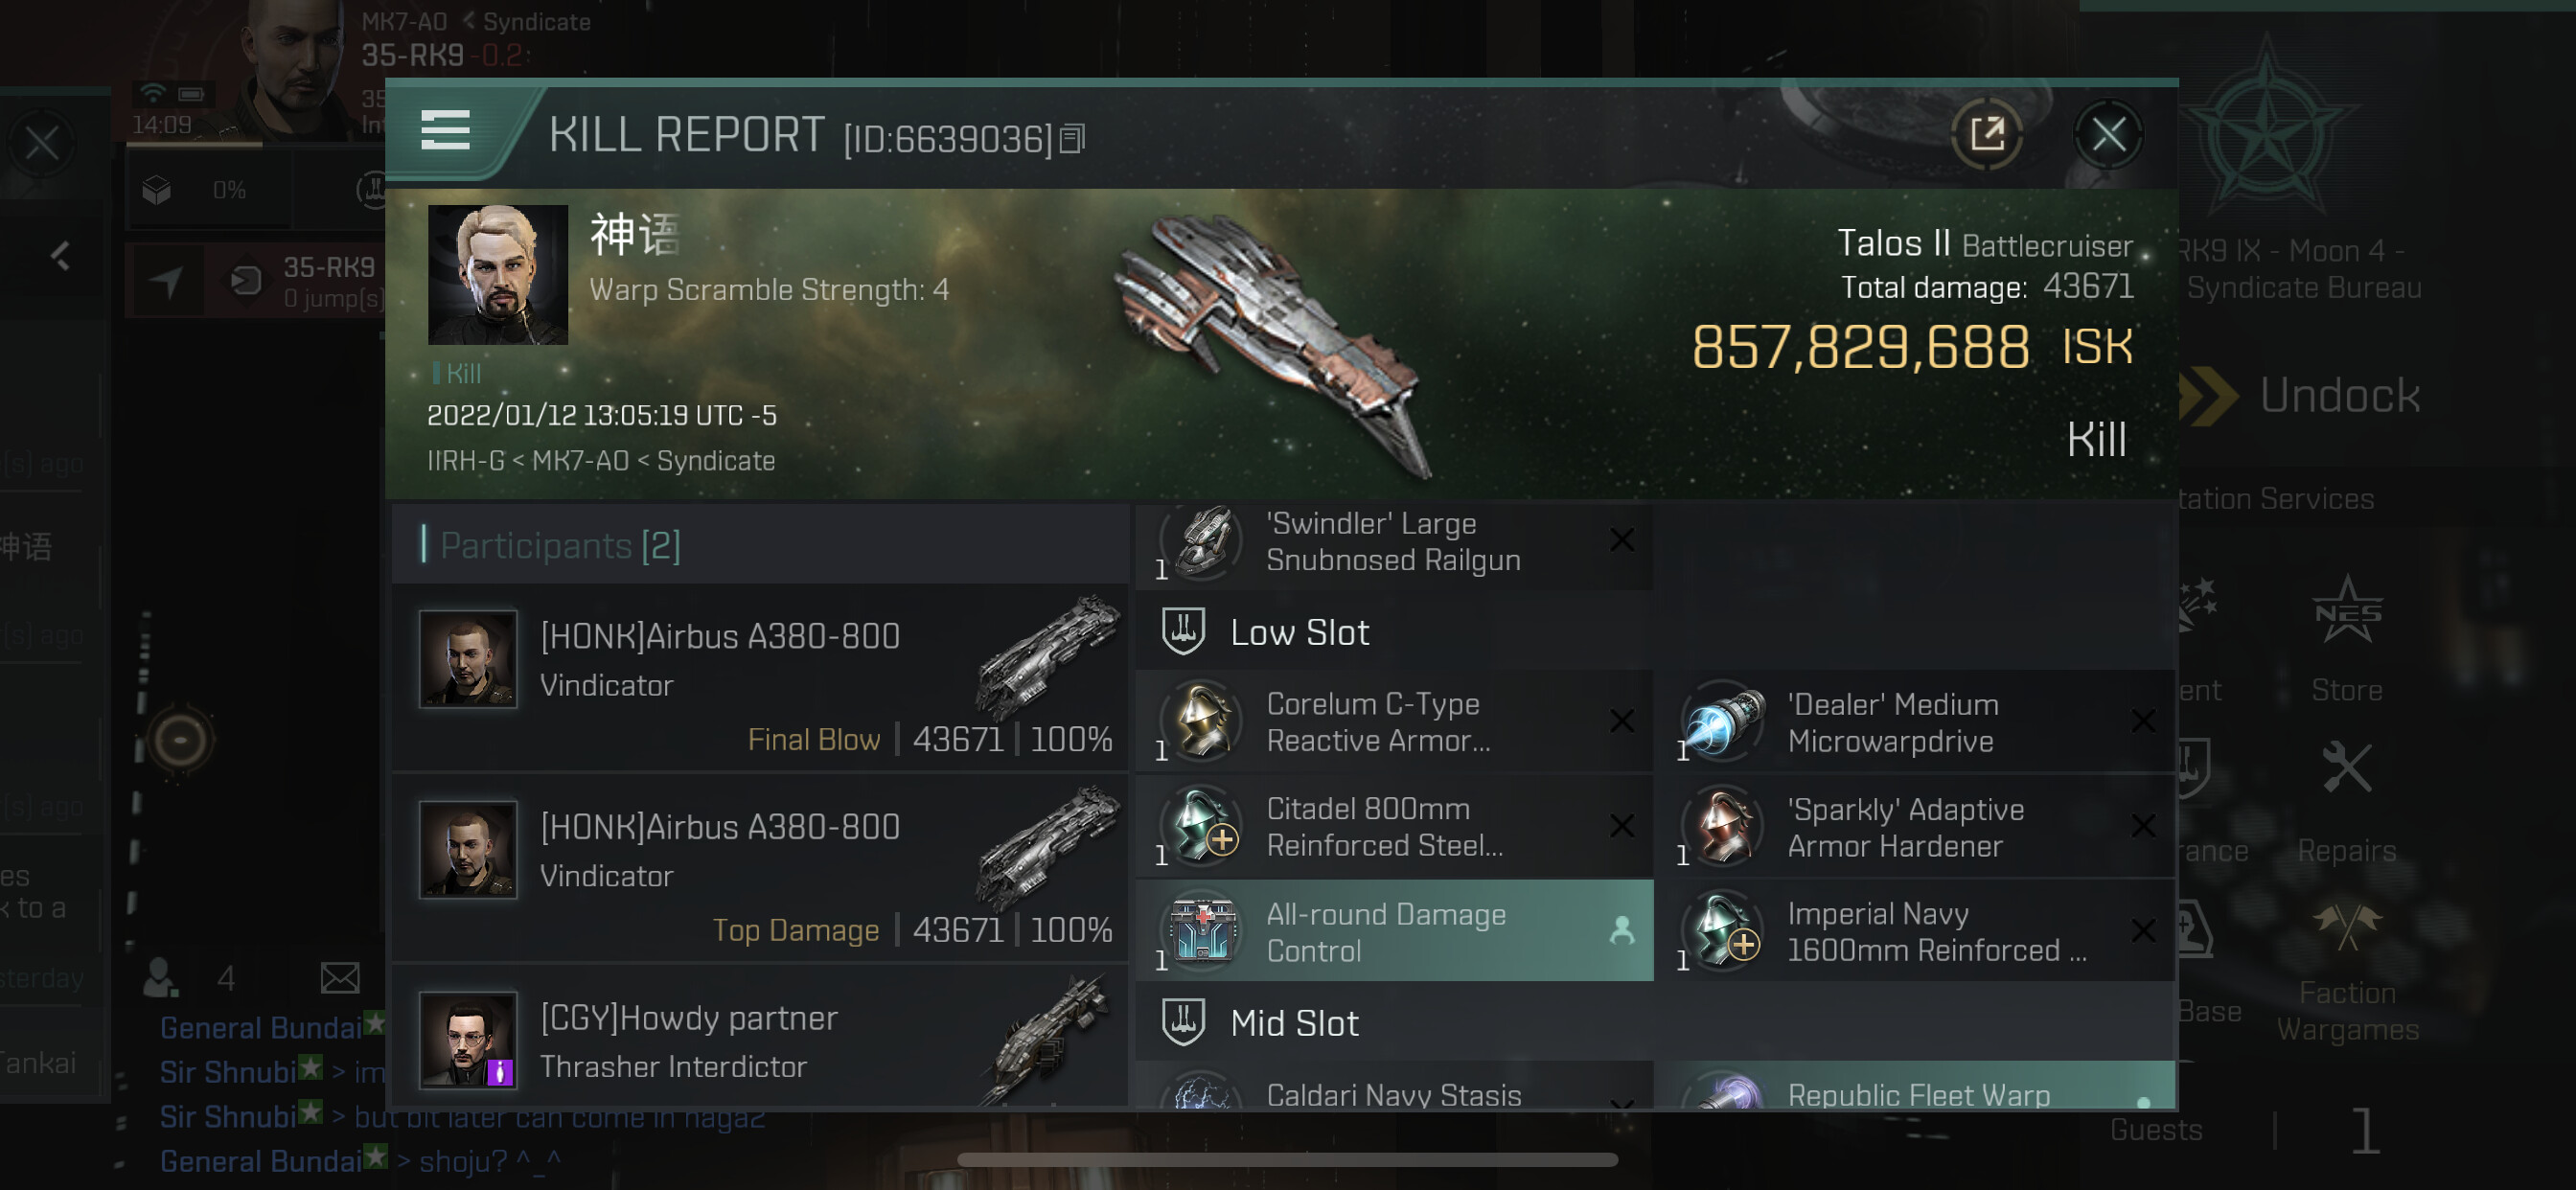
Task: Toggle the X marker on 'Swindler' Large Snubnosed Railgun
Action: tap(1622, 540)
